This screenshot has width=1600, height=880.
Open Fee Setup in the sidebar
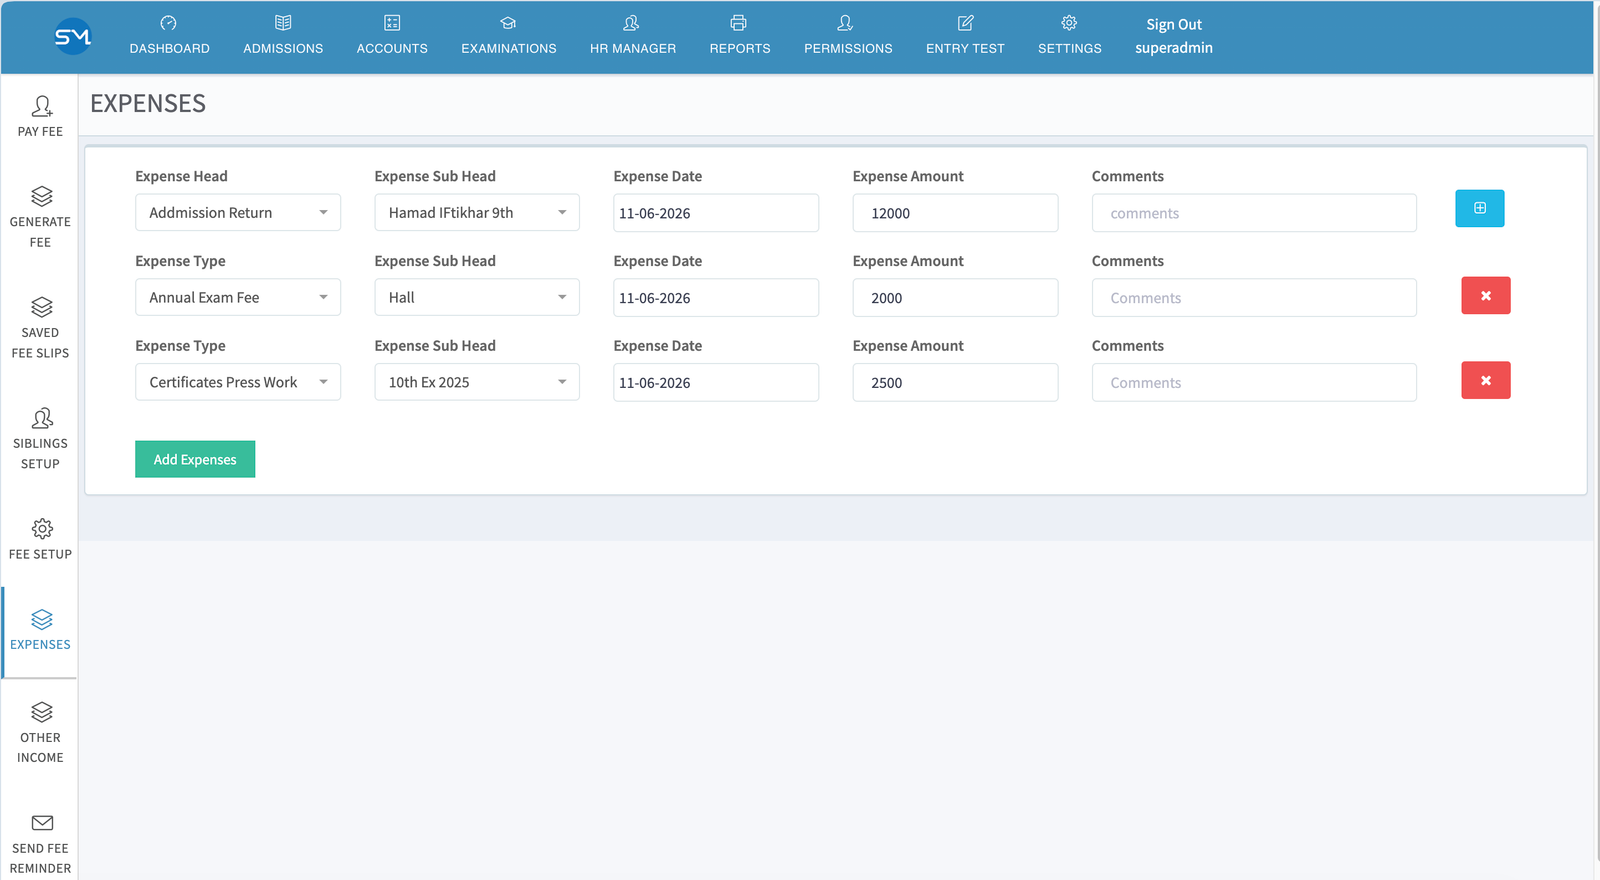coord(40,539)
